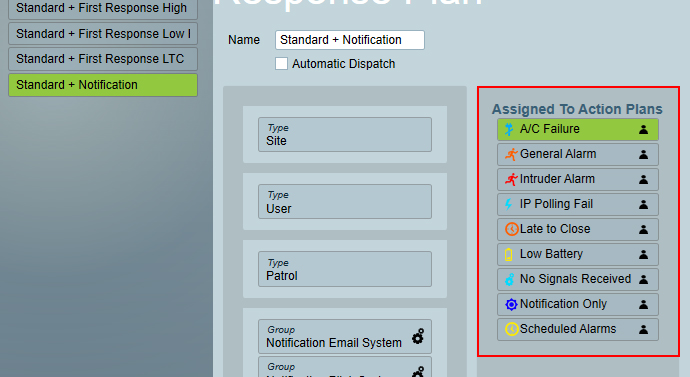690x377 pixels.
Task: Open the Scheduled Alarms action plan
Action: [x=578, y=329]
